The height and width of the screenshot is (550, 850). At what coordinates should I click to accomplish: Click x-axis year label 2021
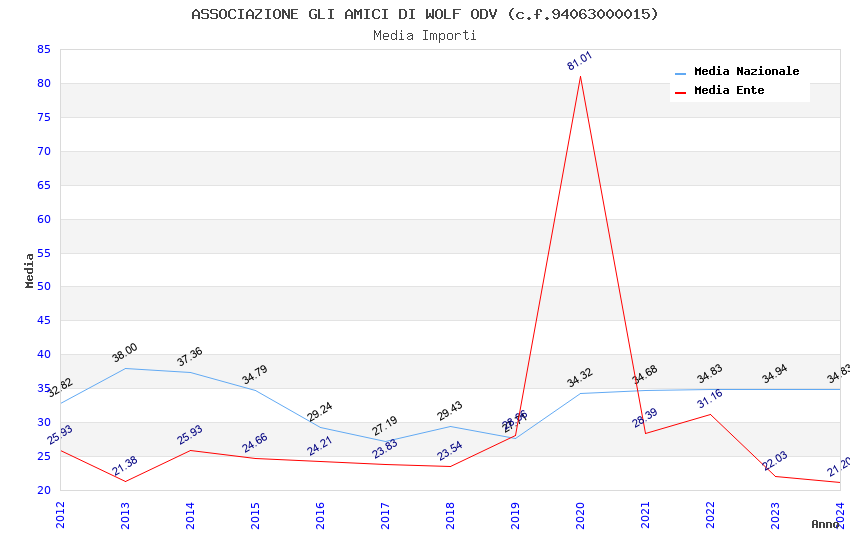tap(646, 515)
